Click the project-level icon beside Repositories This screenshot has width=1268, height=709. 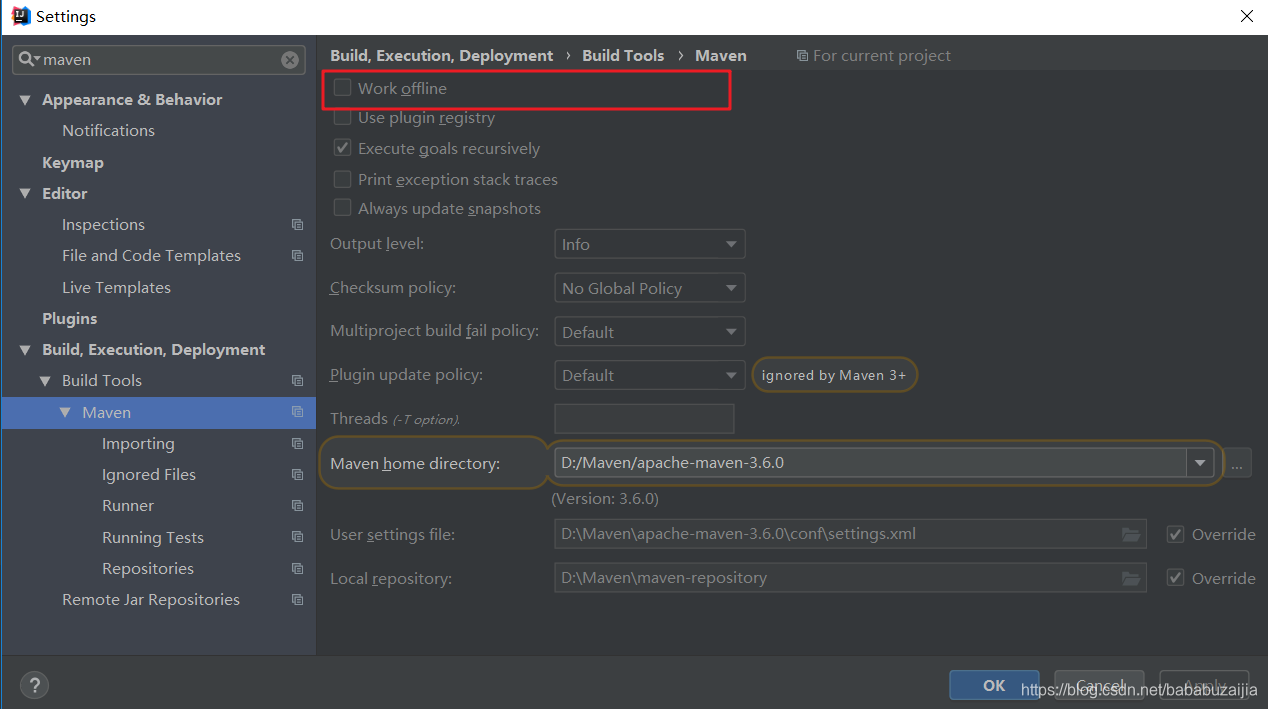297,569
